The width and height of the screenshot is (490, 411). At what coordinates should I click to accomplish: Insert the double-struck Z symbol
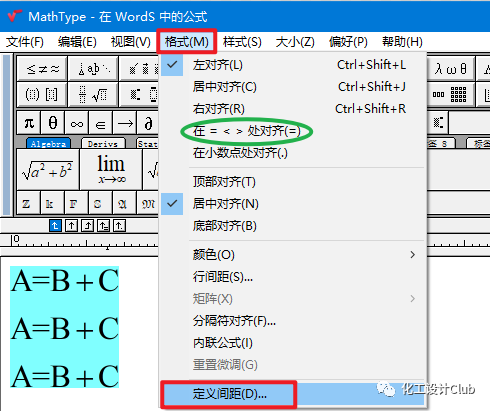point(29,203)
